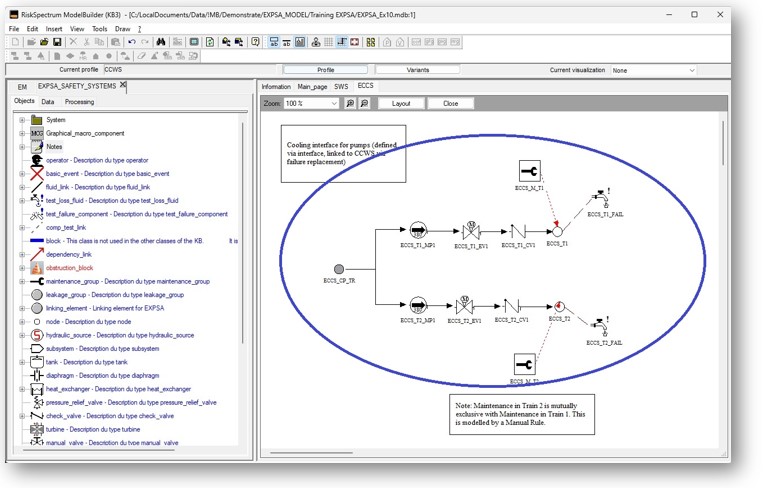Click the ECCS_T2_EV1 valve symbol
777x488 pixels.
[463, 304]
